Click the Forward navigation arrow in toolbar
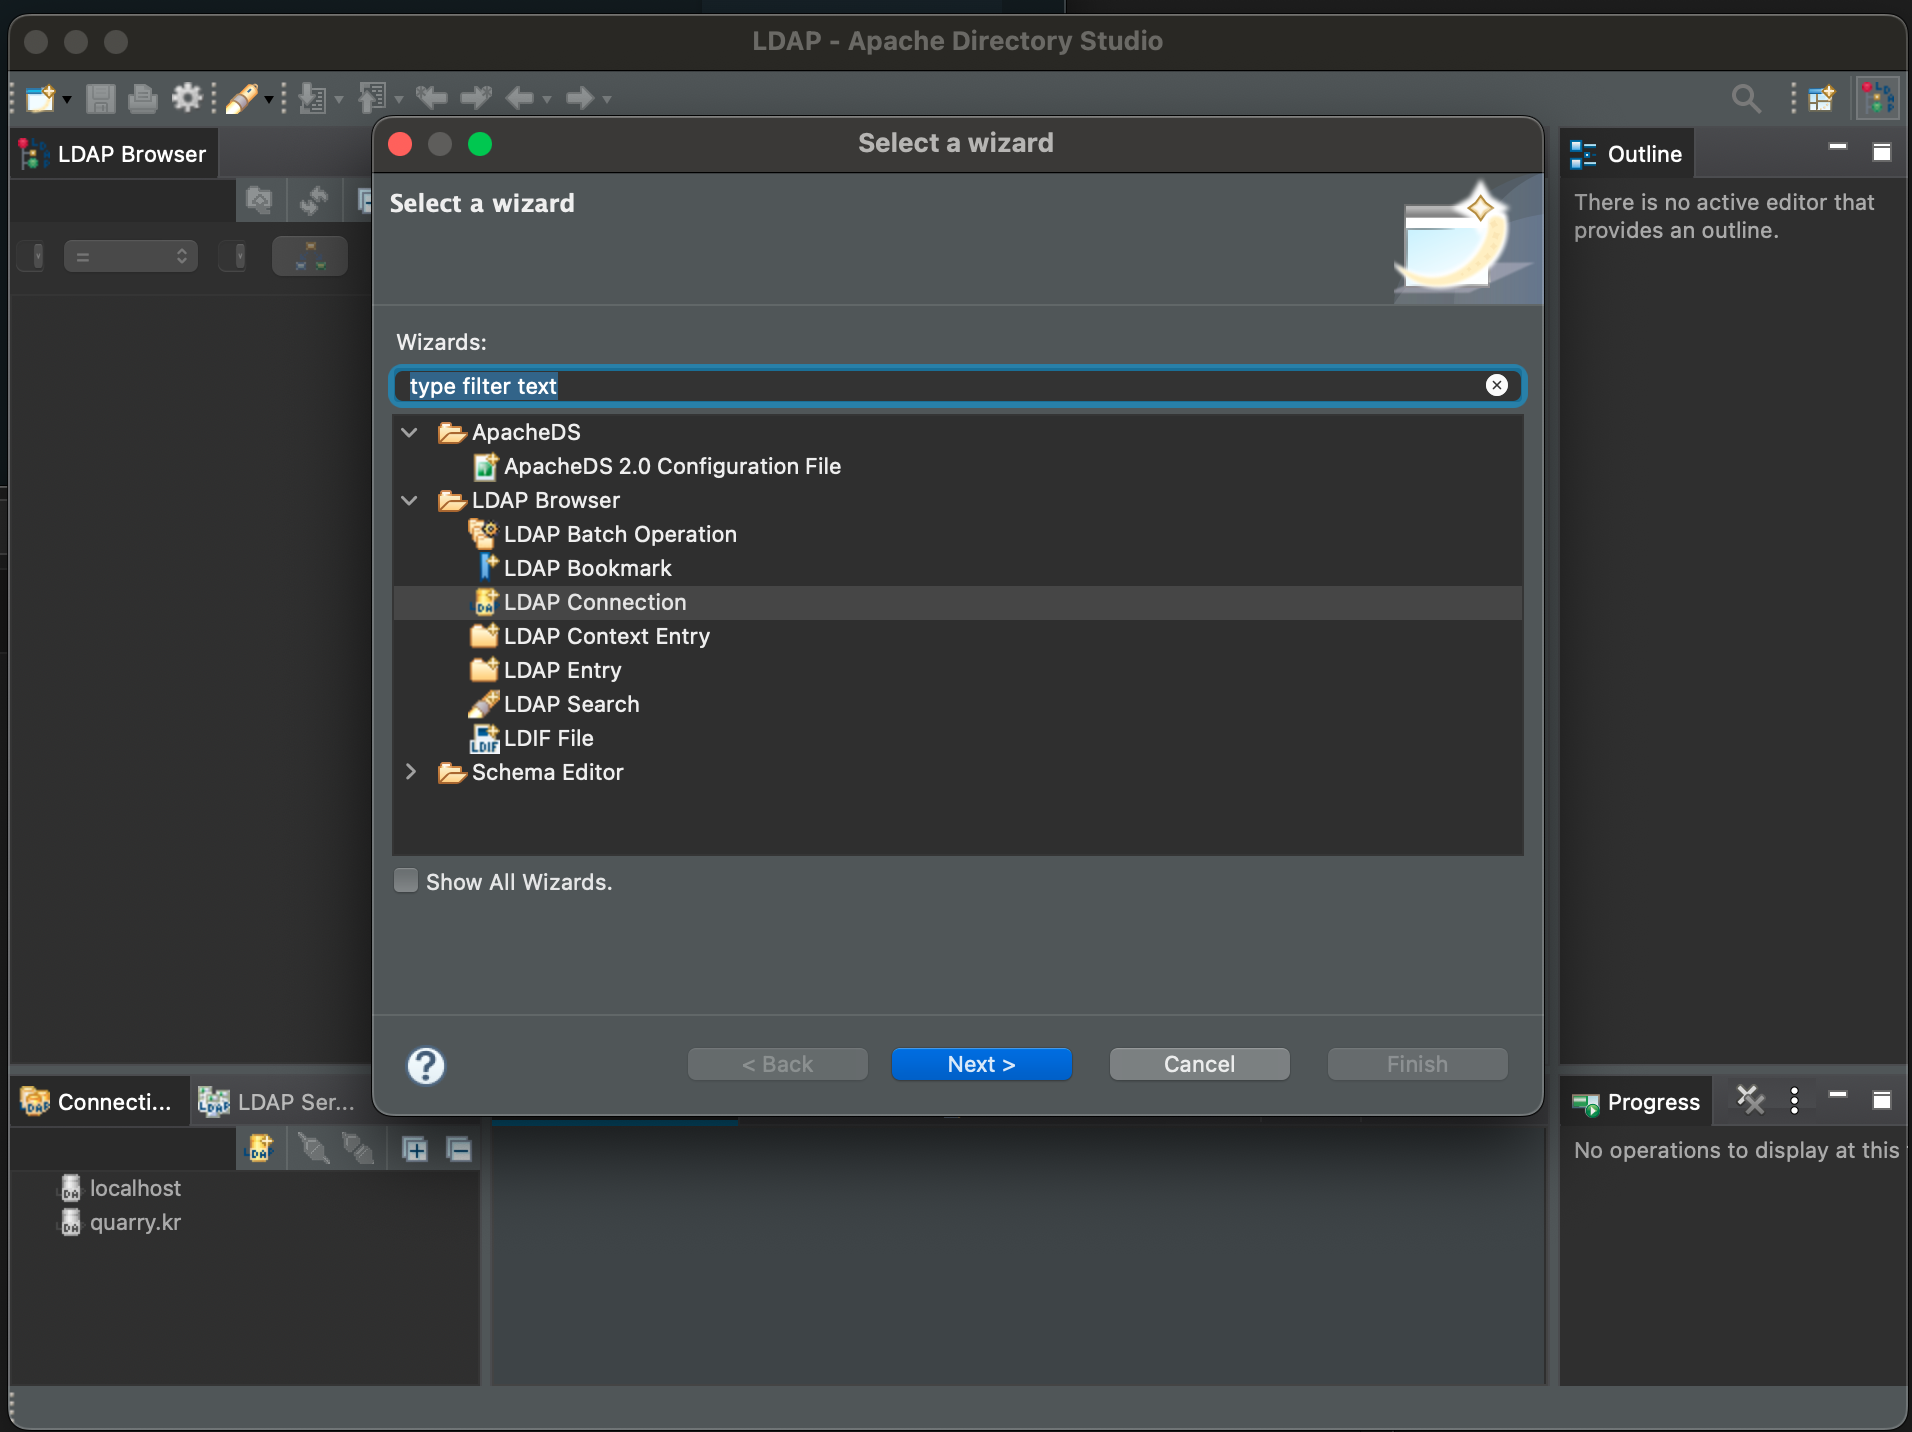 (580, 98)
